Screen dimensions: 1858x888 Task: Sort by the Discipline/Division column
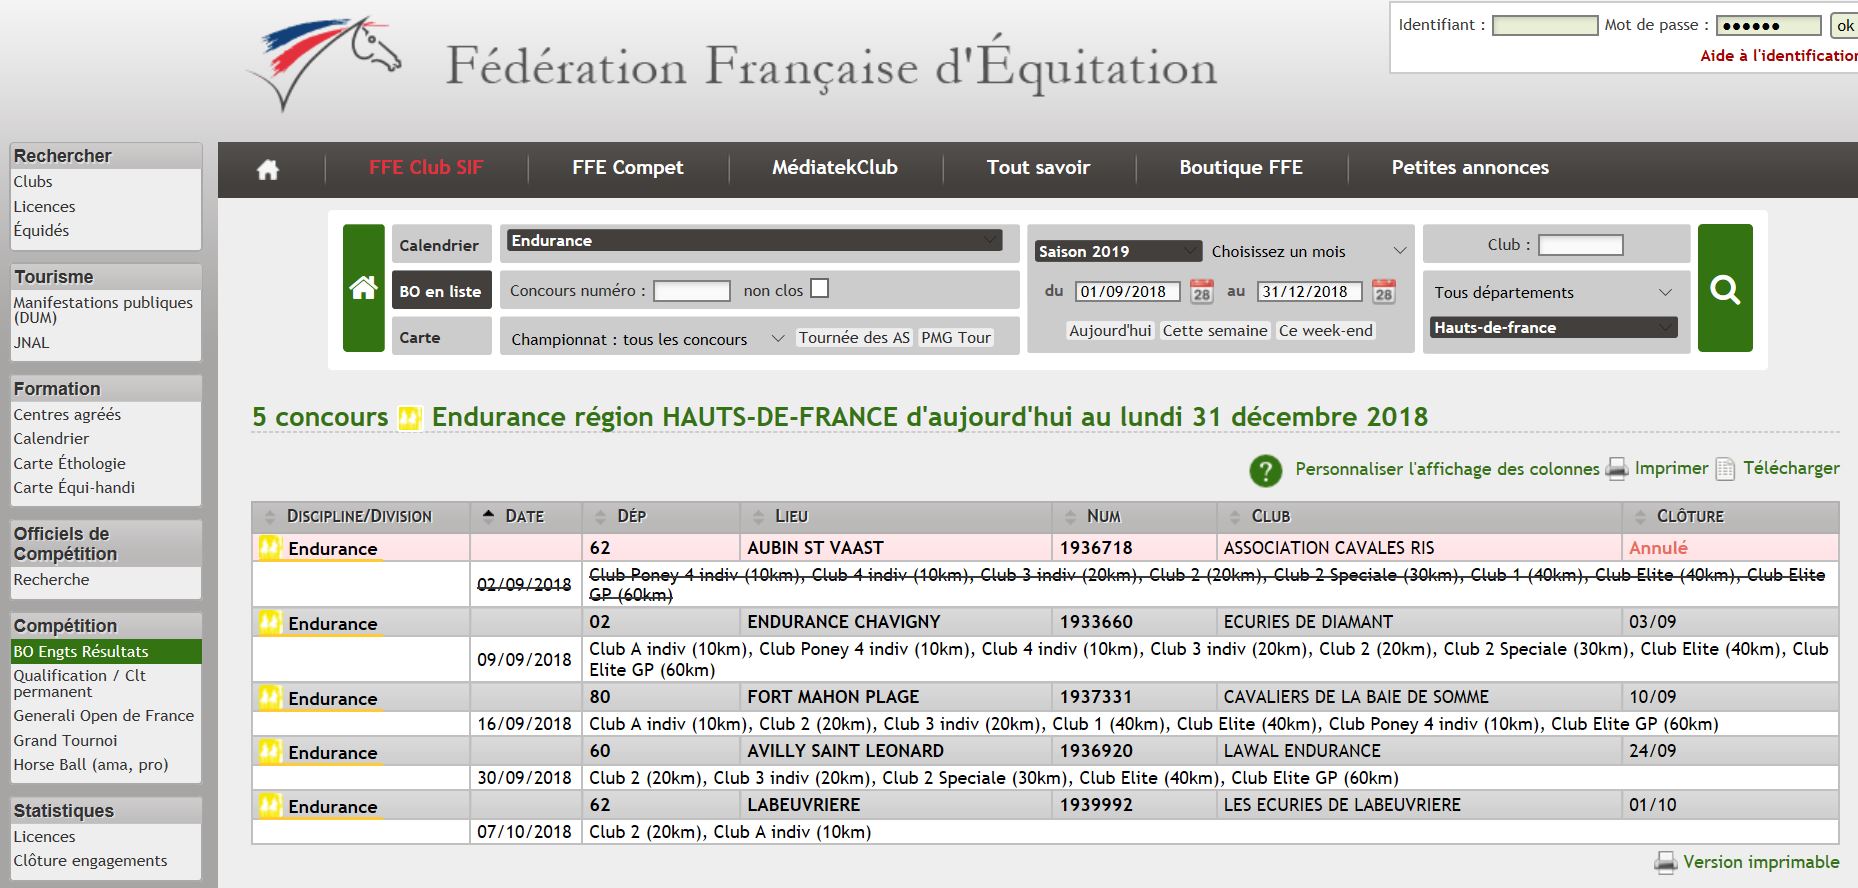pos(360,516)
